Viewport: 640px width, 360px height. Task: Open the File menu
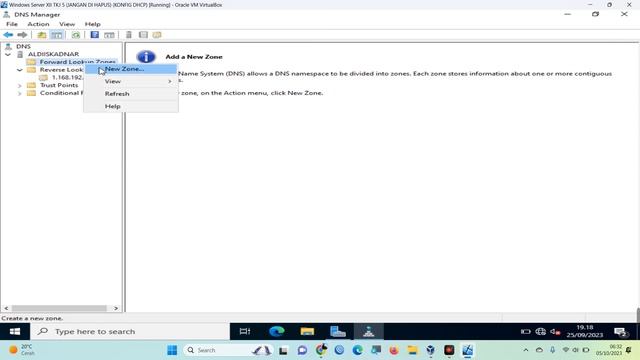point(12,24)
